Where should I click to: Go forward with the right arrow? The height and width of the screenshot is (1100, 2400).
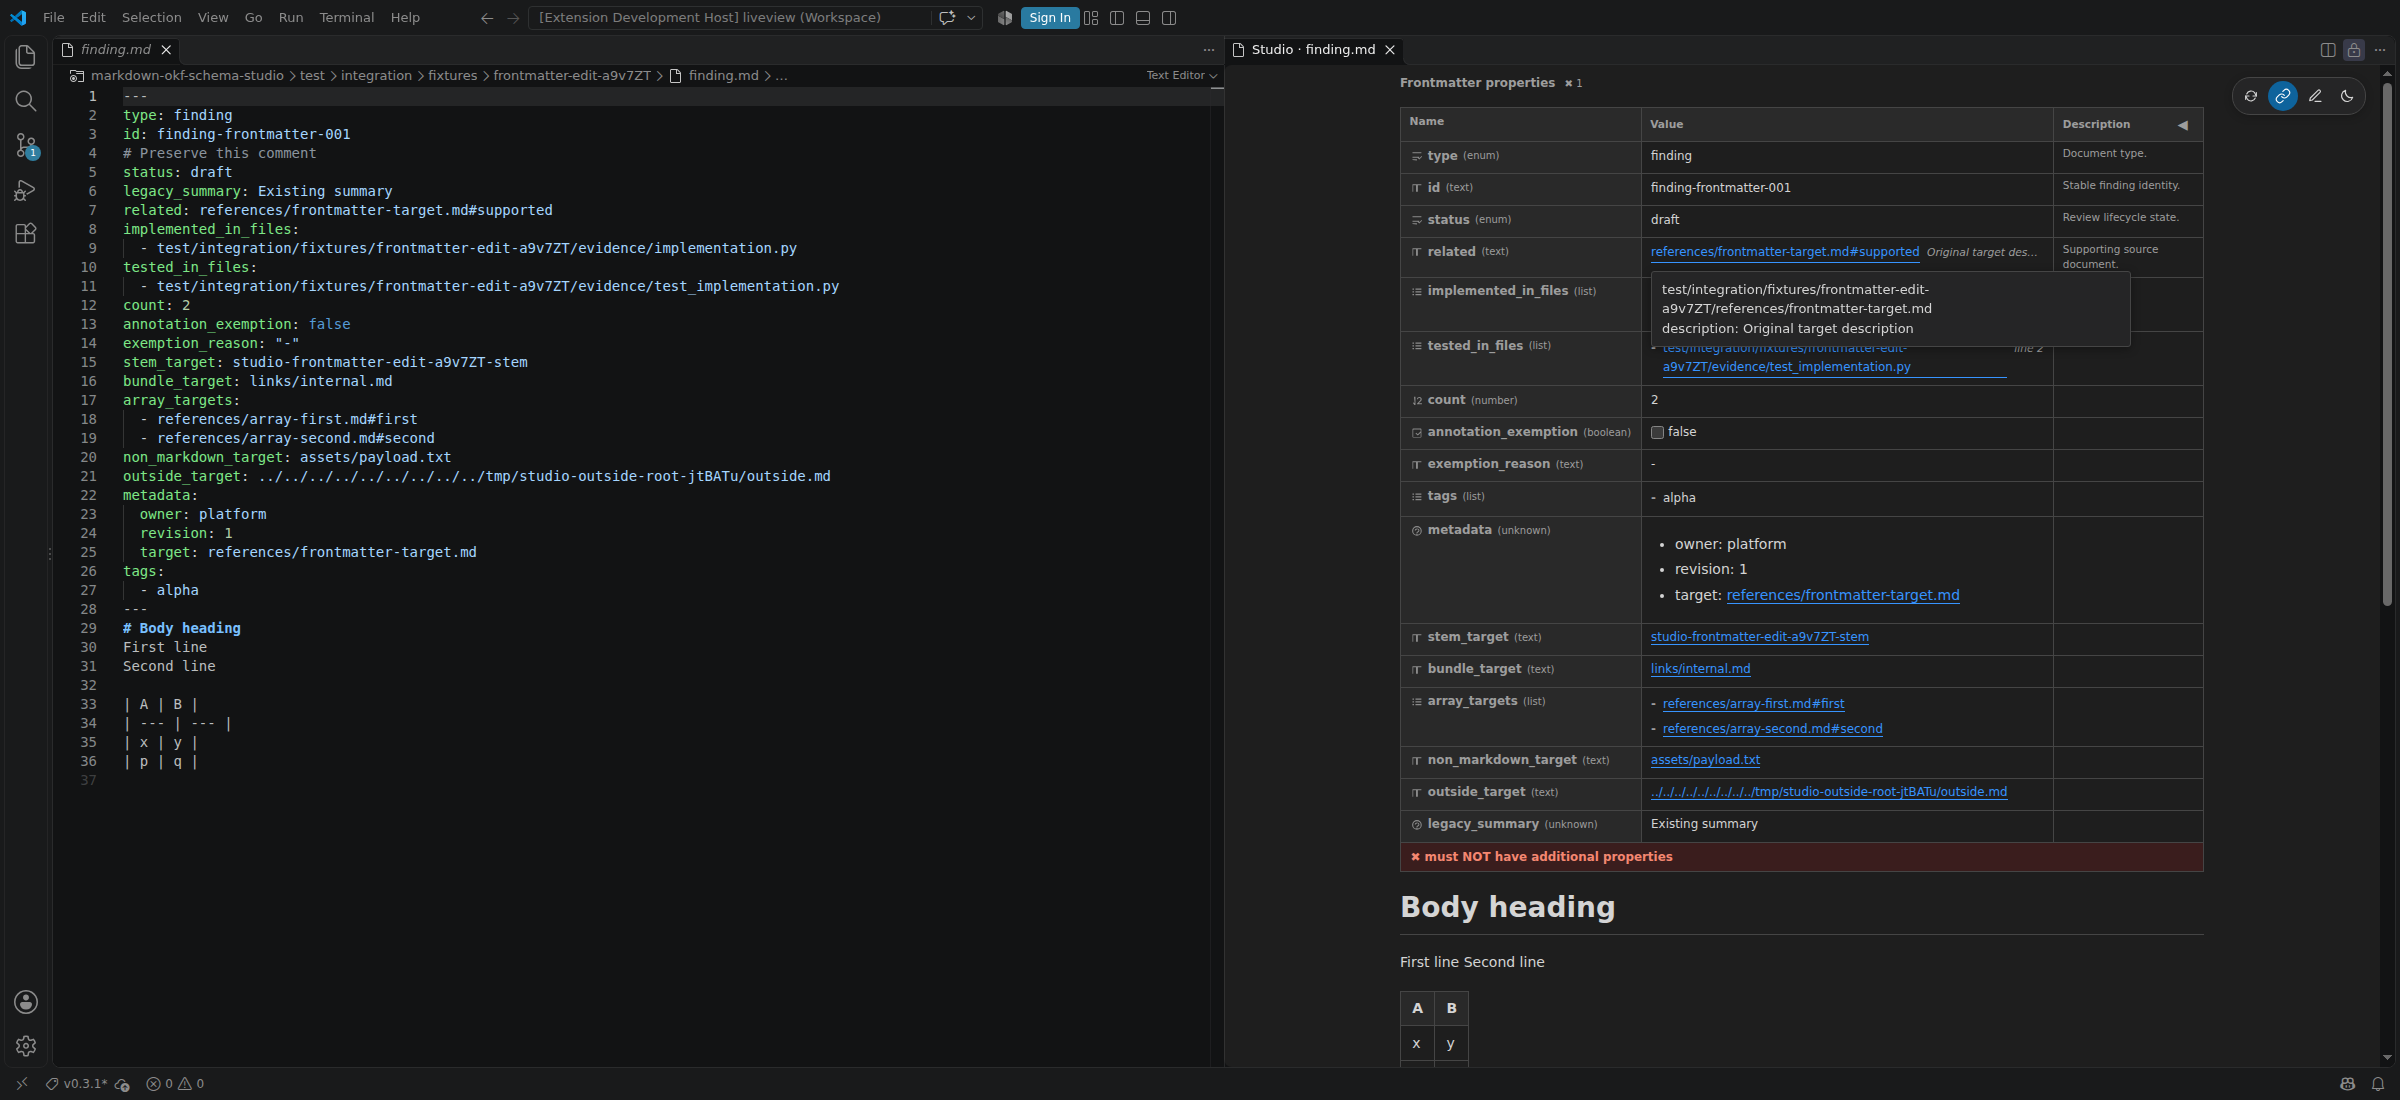tap(513, 18)
